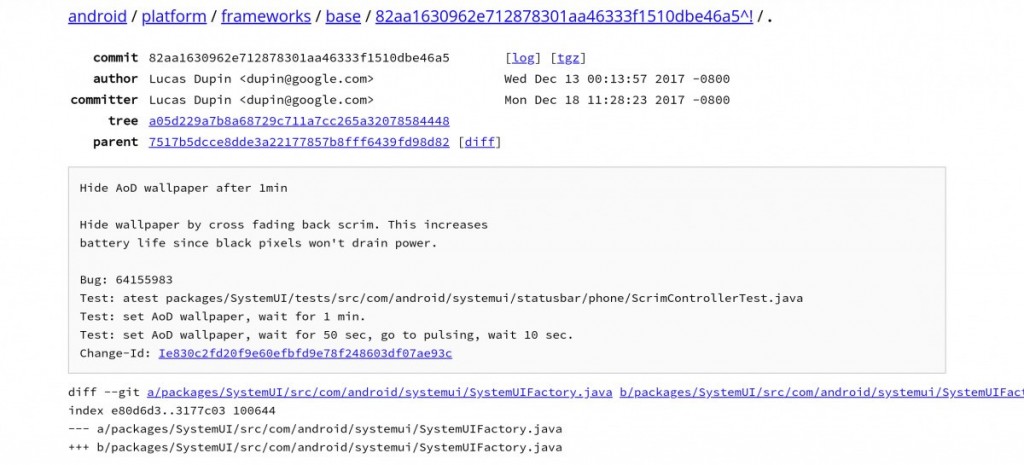Viewport: 1024px width, 465px height.
Task: Go to the platform breadcrumb
Action: (x=174, y=16)
